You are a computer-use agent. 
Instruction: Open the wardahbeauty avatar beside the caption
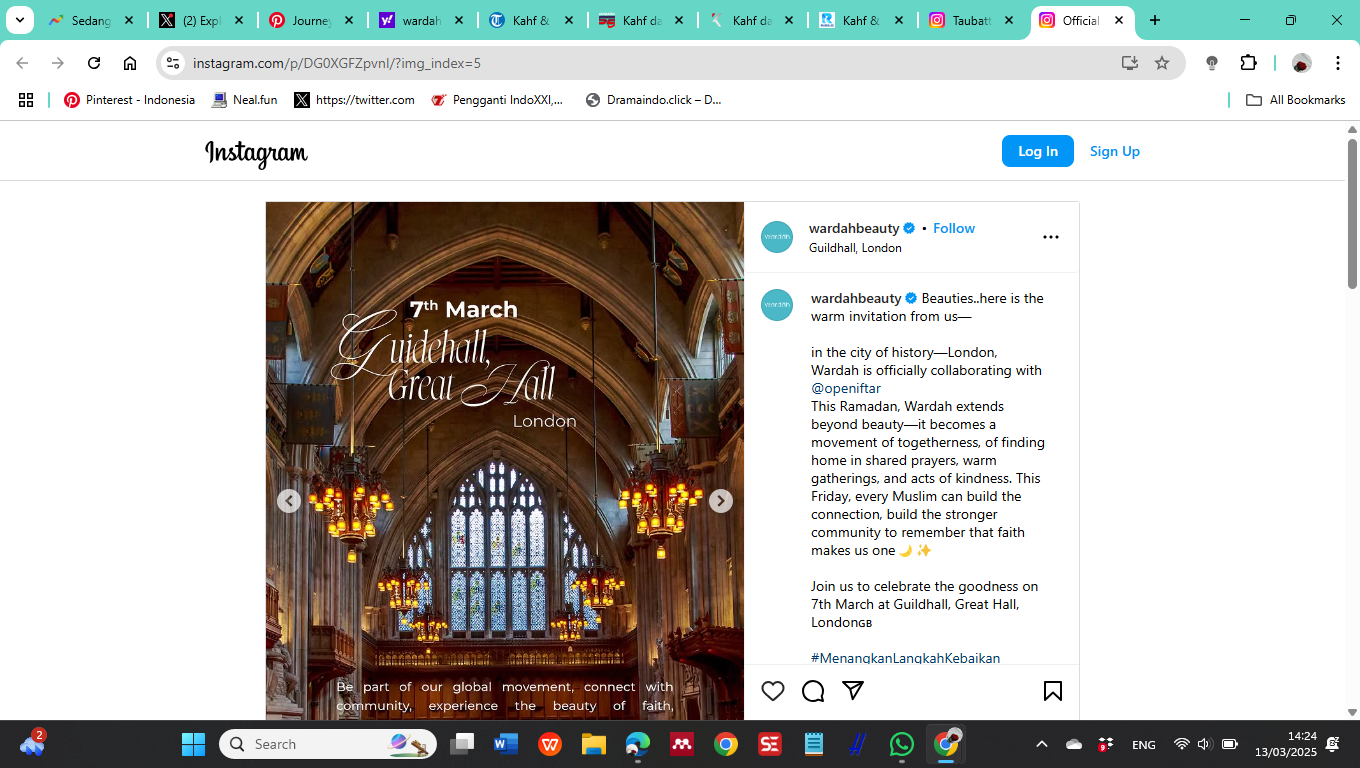pos(777,305)
